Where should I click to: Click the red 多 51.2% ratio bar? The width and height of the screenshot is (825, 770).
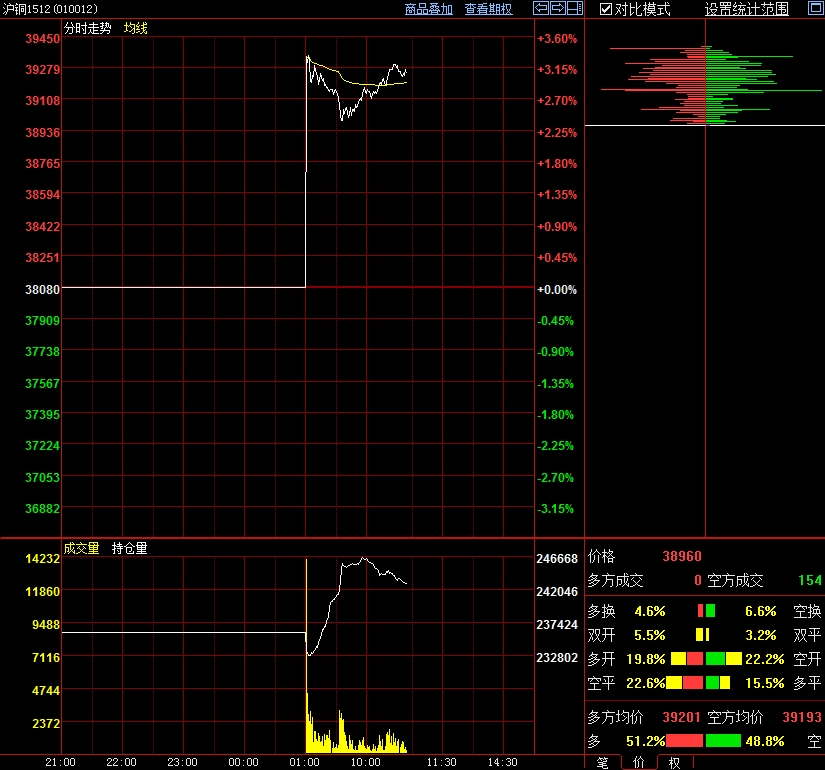(684, 741)
